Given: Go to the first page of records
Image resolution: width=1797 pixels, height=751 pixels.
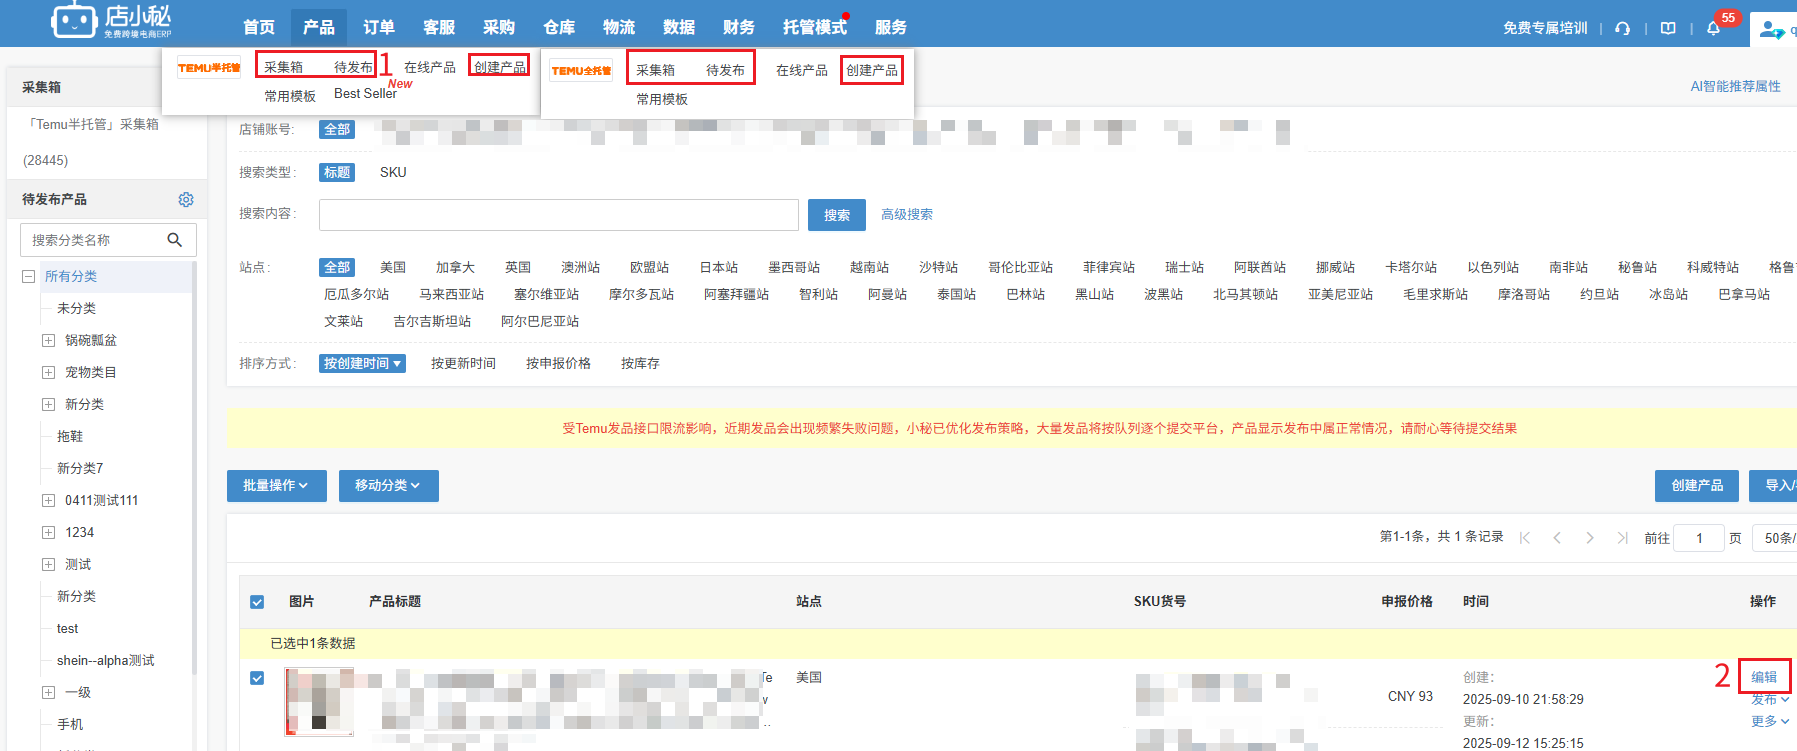Looking at the screenshot, I should [x=1525, y=537].
